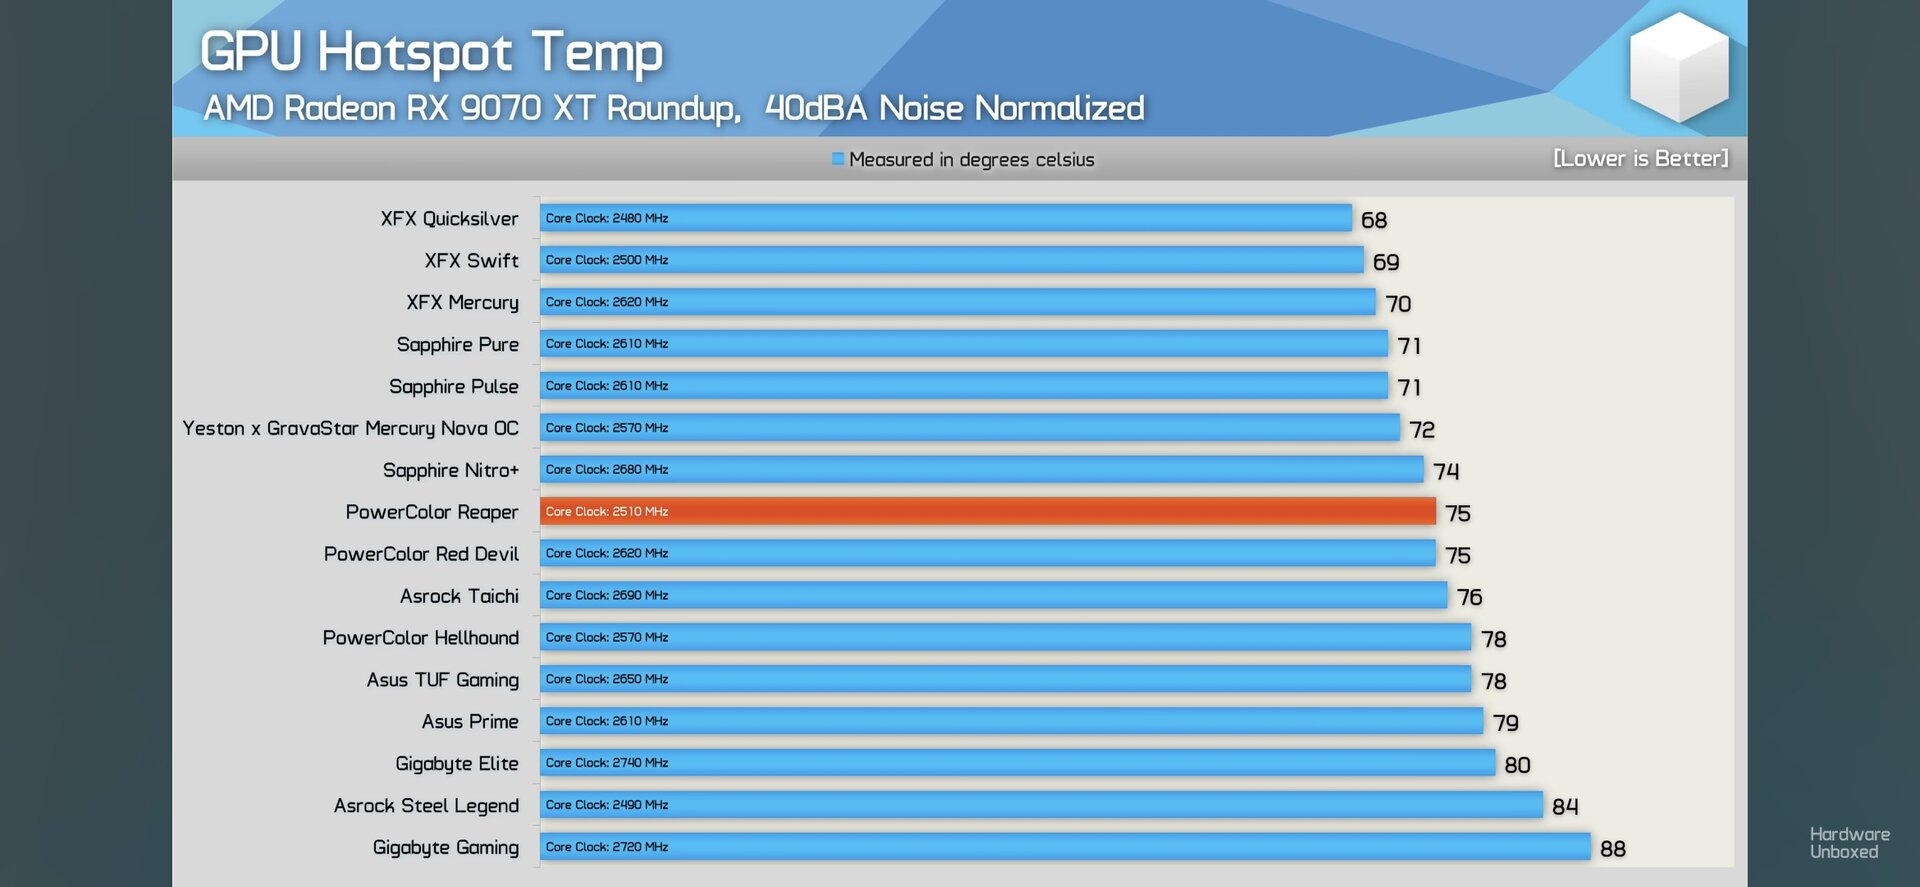Screen dimensions: 1920x887
Task: Select the 'Asus TUF Gaming' row label
Action: (x=442, y=680)
